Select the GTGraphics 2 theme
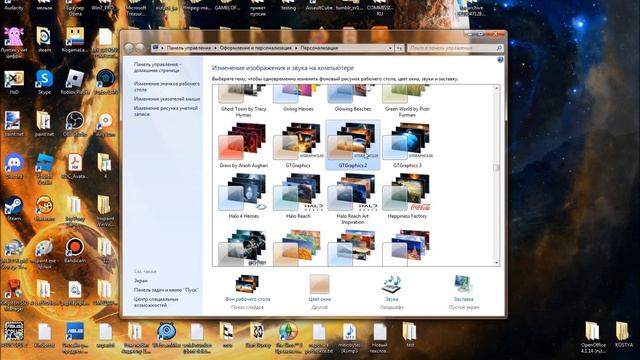The image size is (640, 360). [x=353, y=145]
